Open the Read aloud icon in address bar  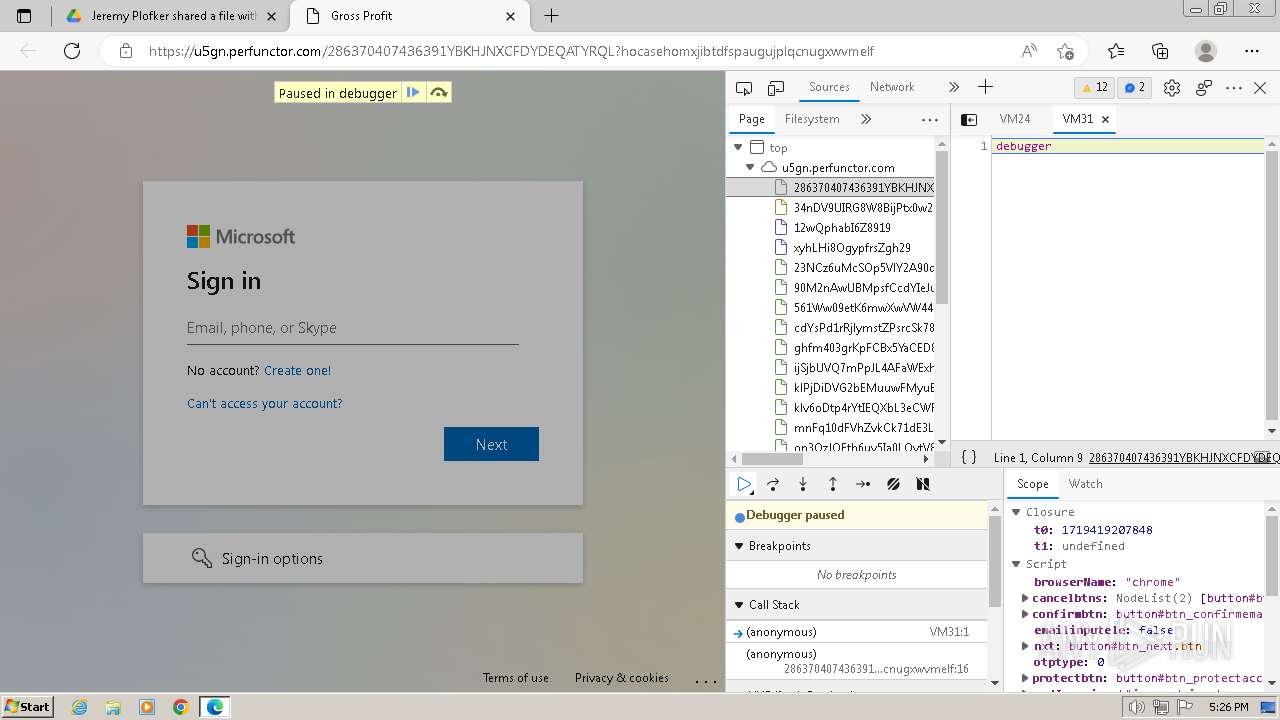tap(1029, 51)
